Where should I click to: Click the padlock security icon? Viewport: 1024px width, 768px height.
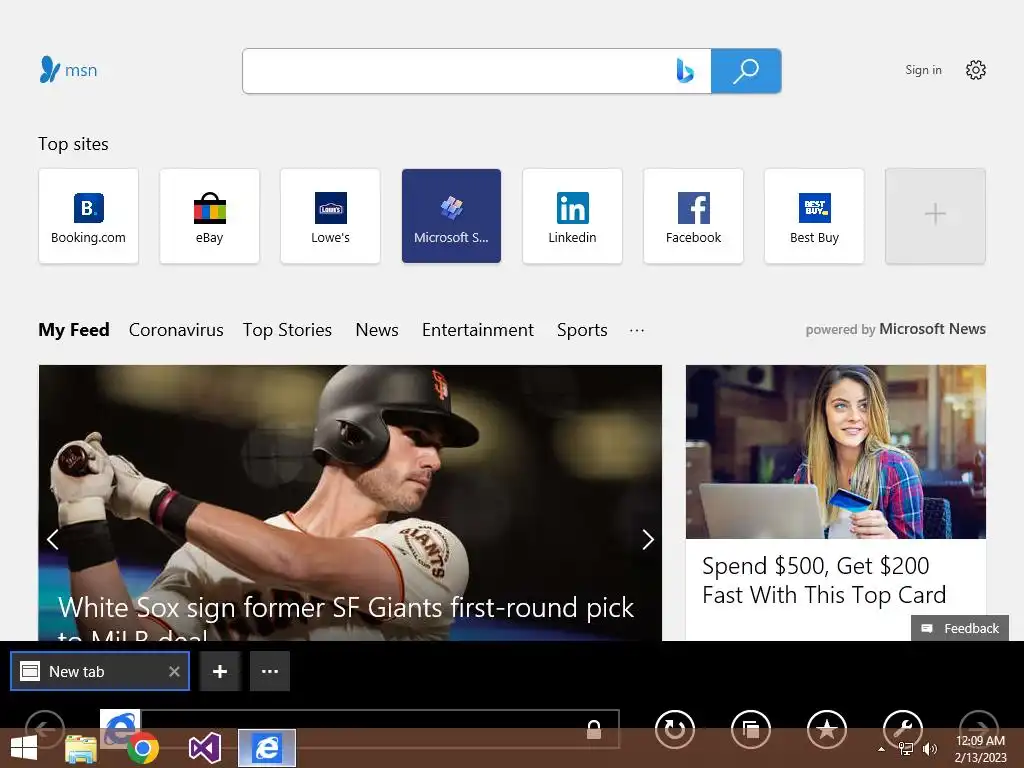point(594,729)
